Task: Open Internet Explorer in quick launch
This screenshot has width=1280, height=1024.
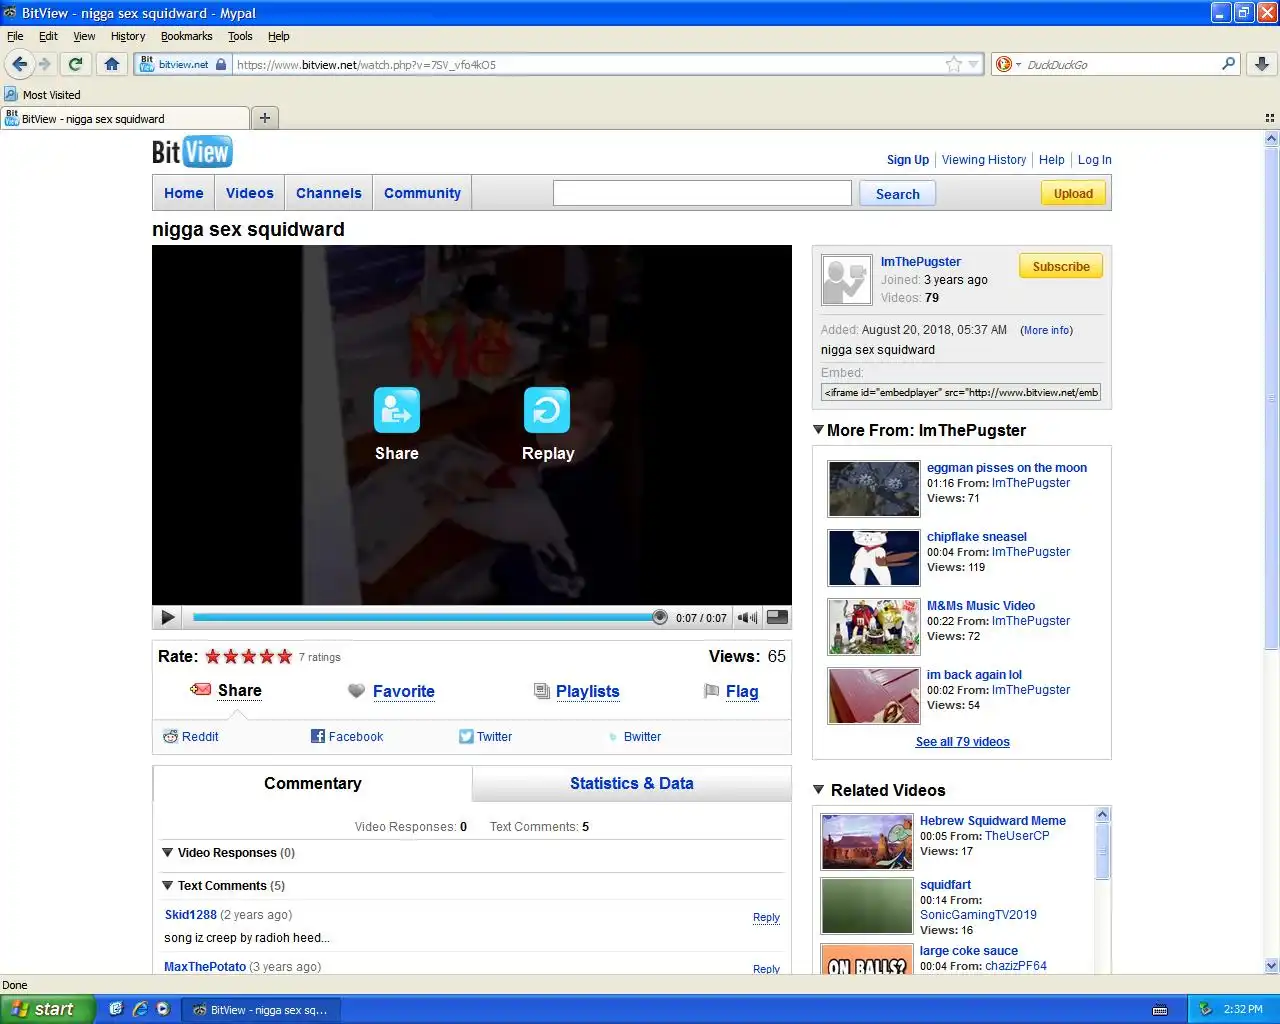Action: click(140, 1009)
